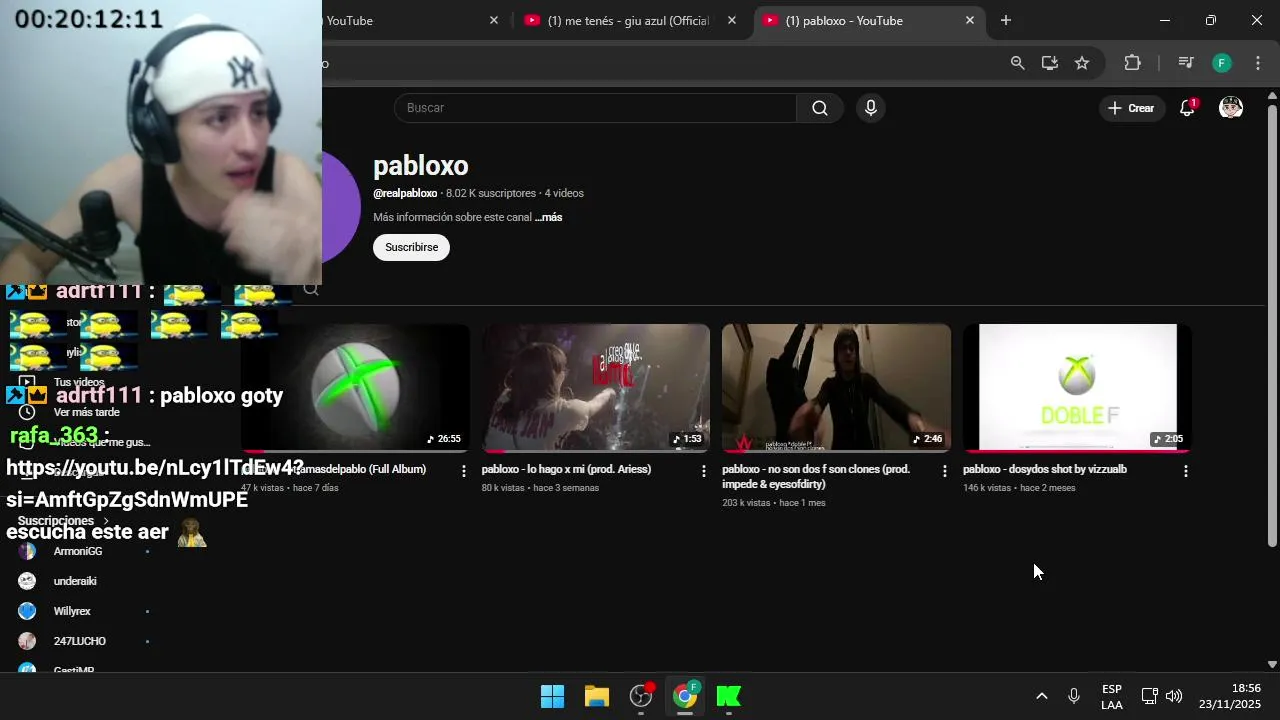Click the install app icon in the address bar
The height and width of the screenshot is (720, 1280).
1049,63
